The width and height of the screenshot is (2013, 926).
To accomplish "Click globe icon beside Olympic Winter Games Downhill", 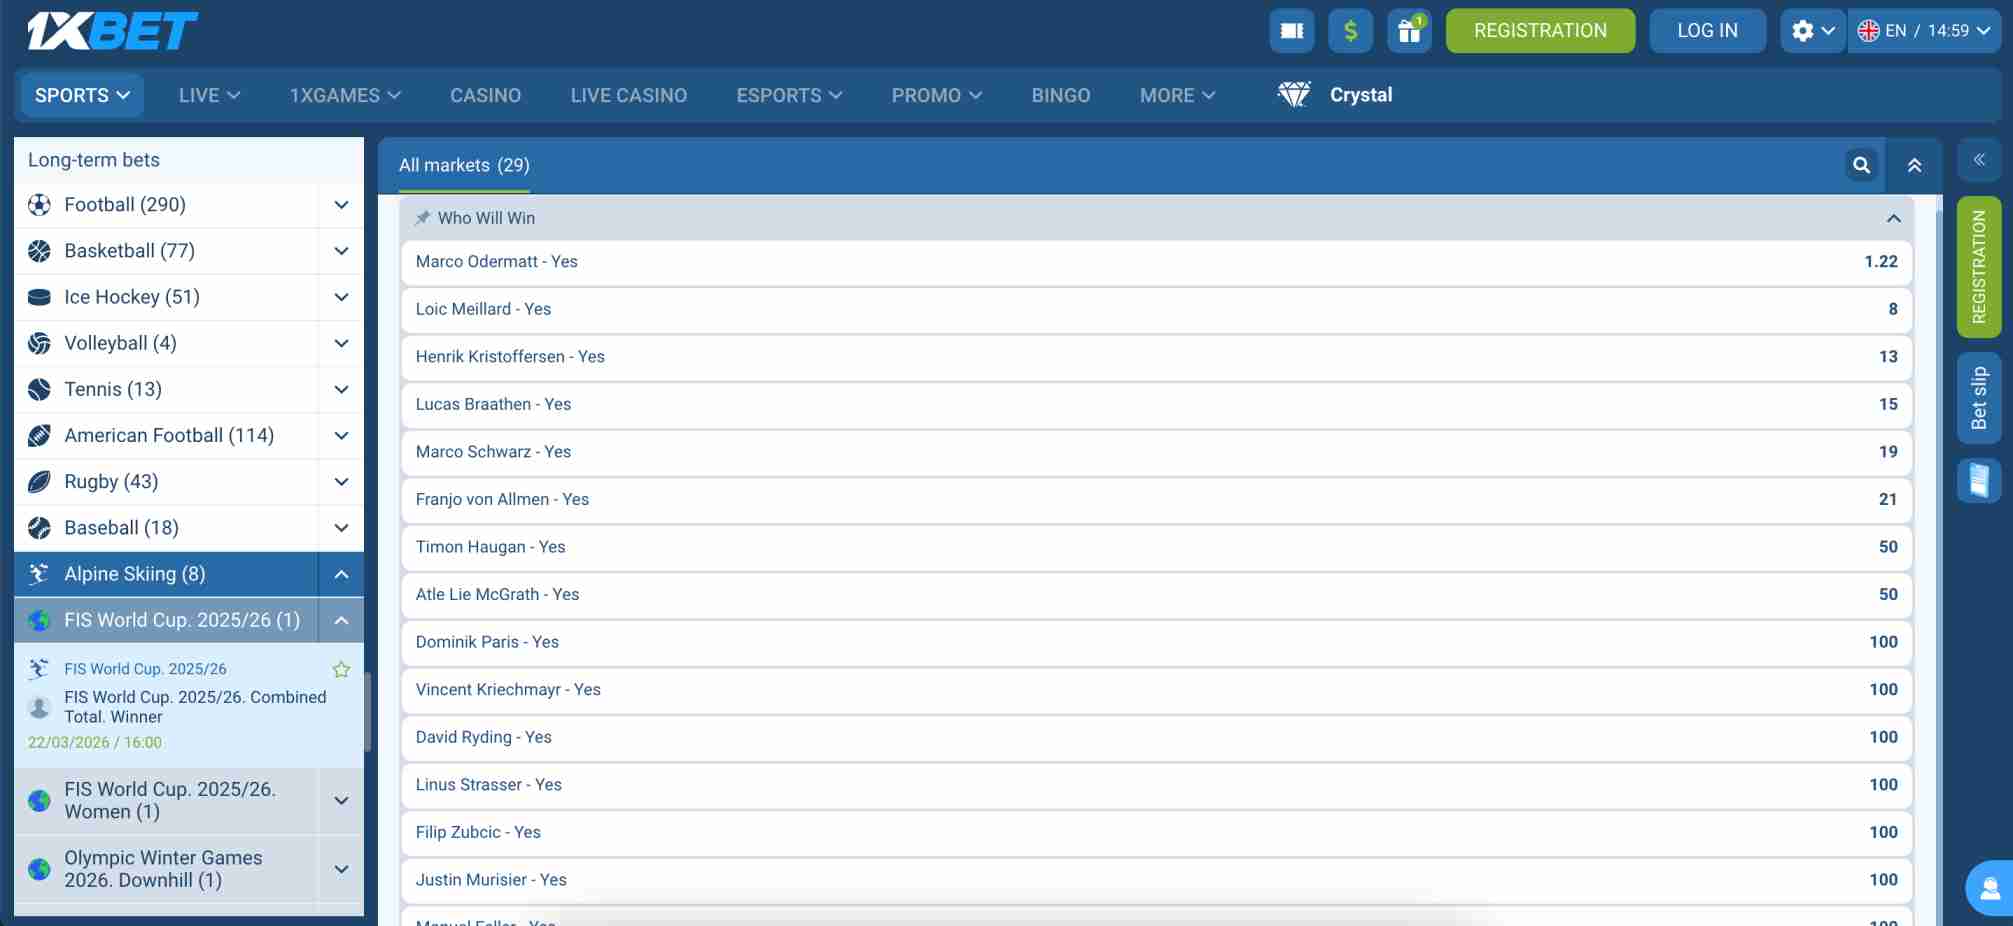I will pos(39,869).
